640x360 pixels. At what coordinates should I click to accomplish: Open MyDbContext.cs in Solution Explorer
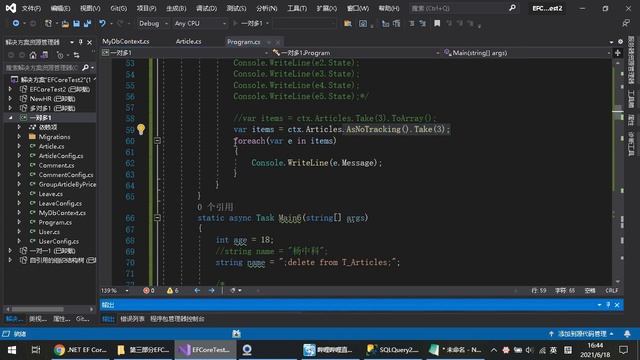(x=62, y=213)
